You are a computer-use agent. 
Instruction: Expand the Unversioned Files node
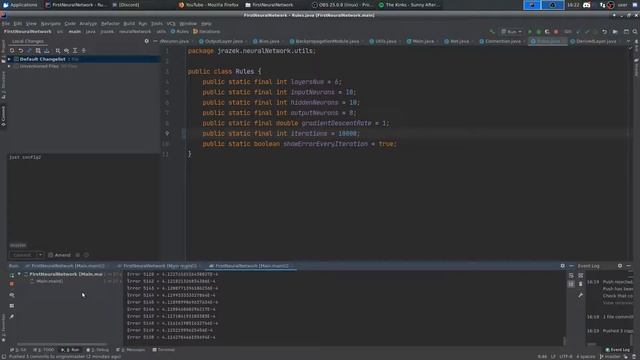[9, 66]
